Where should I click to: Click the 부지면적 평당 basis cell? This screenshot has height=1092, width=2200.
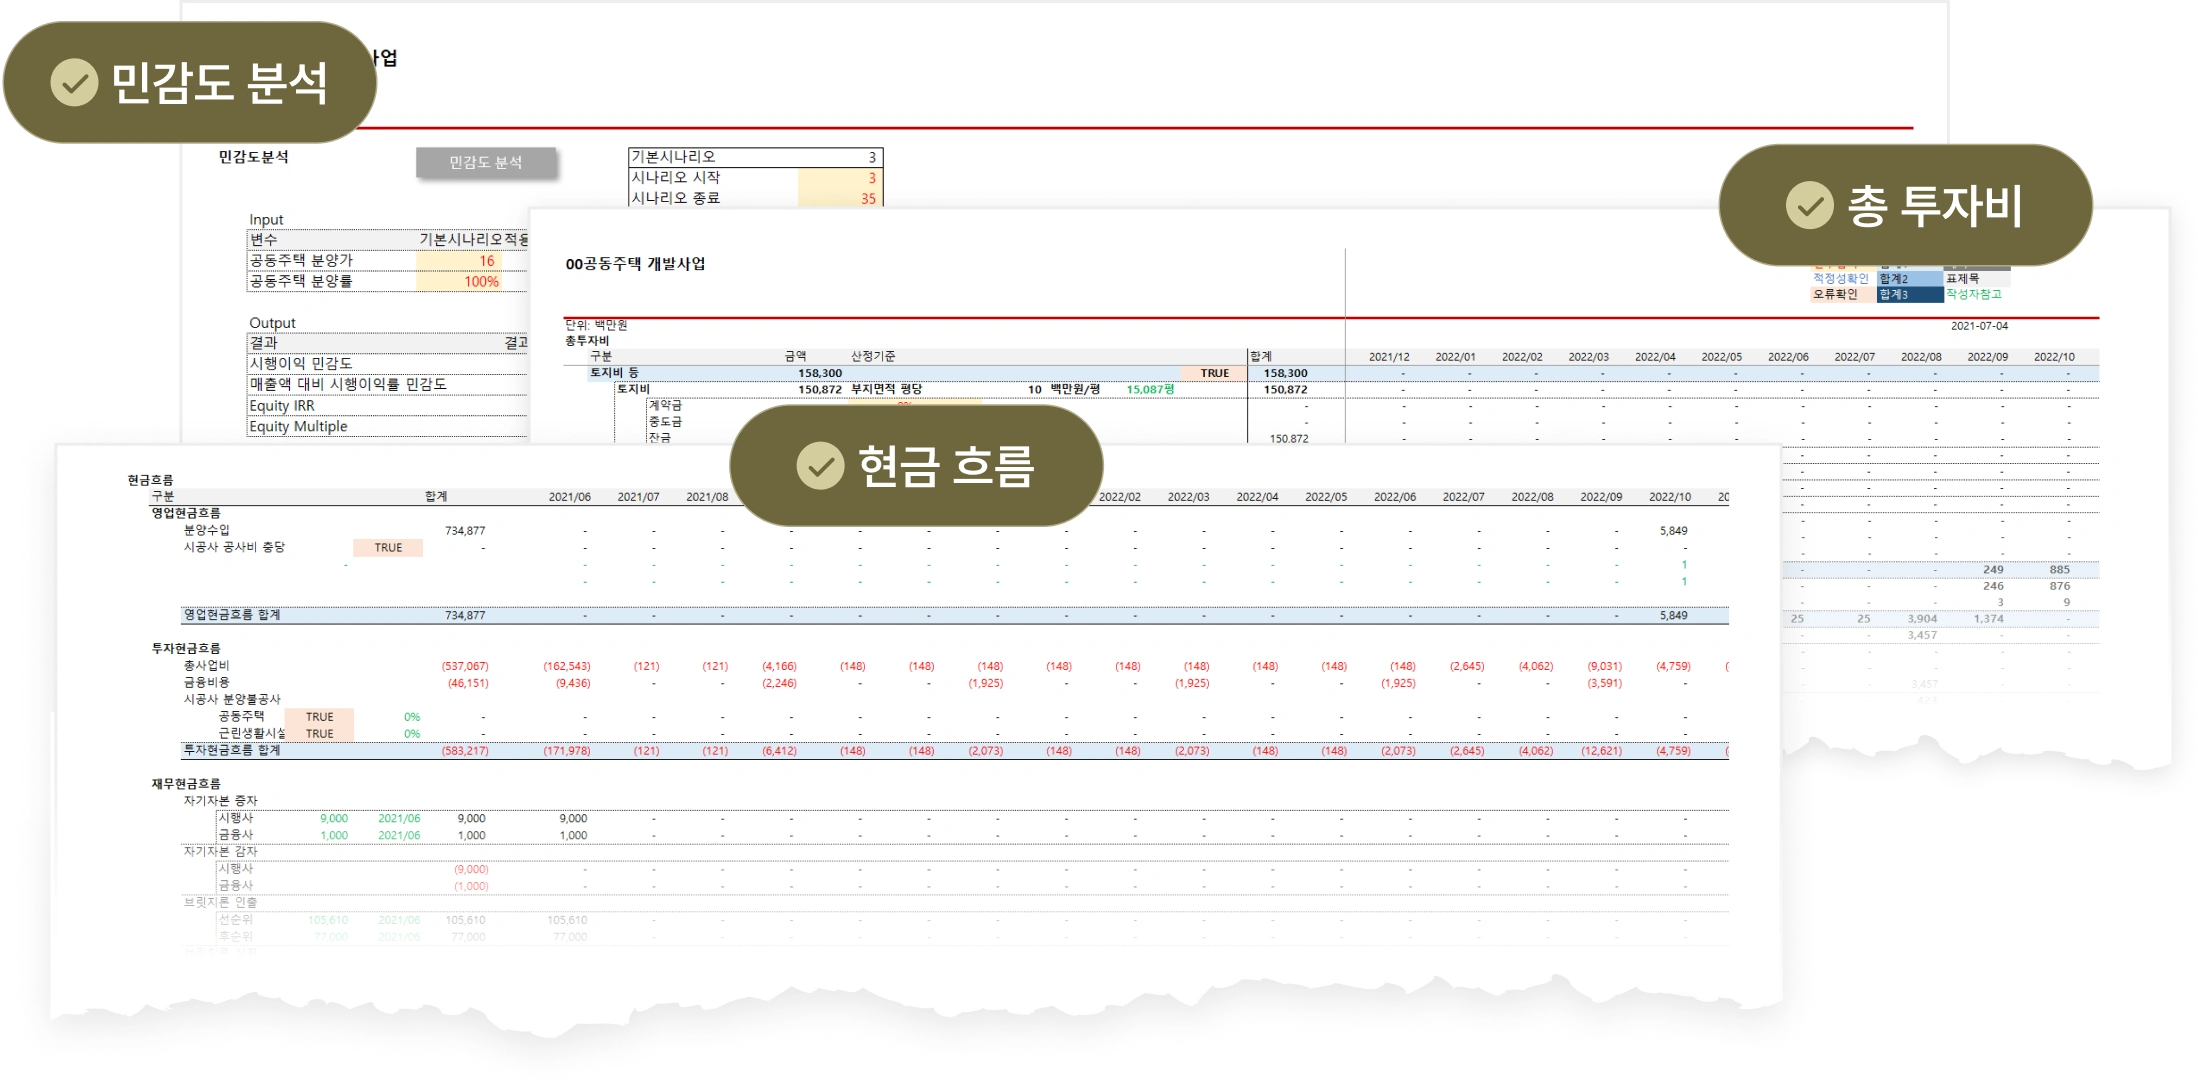pos(887,389)
